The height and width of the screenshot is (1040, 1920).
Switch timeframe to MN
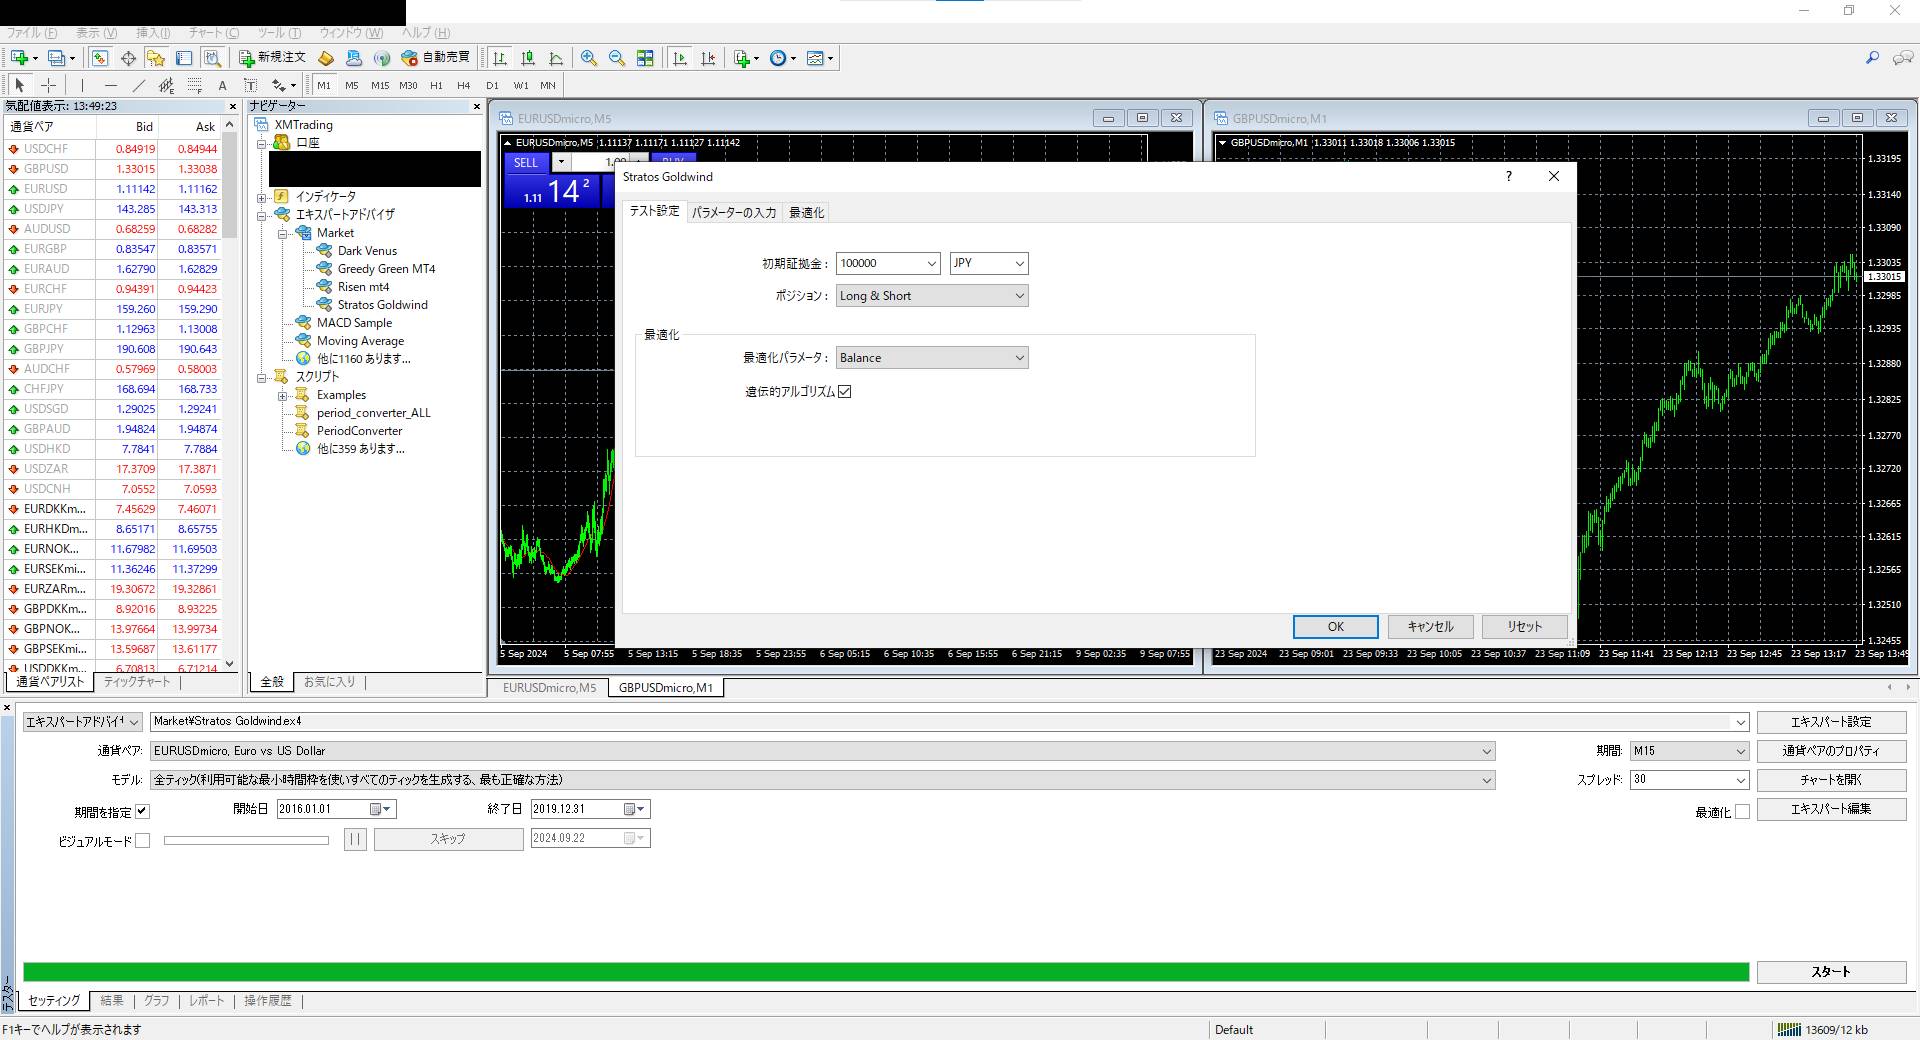(548, 85)
